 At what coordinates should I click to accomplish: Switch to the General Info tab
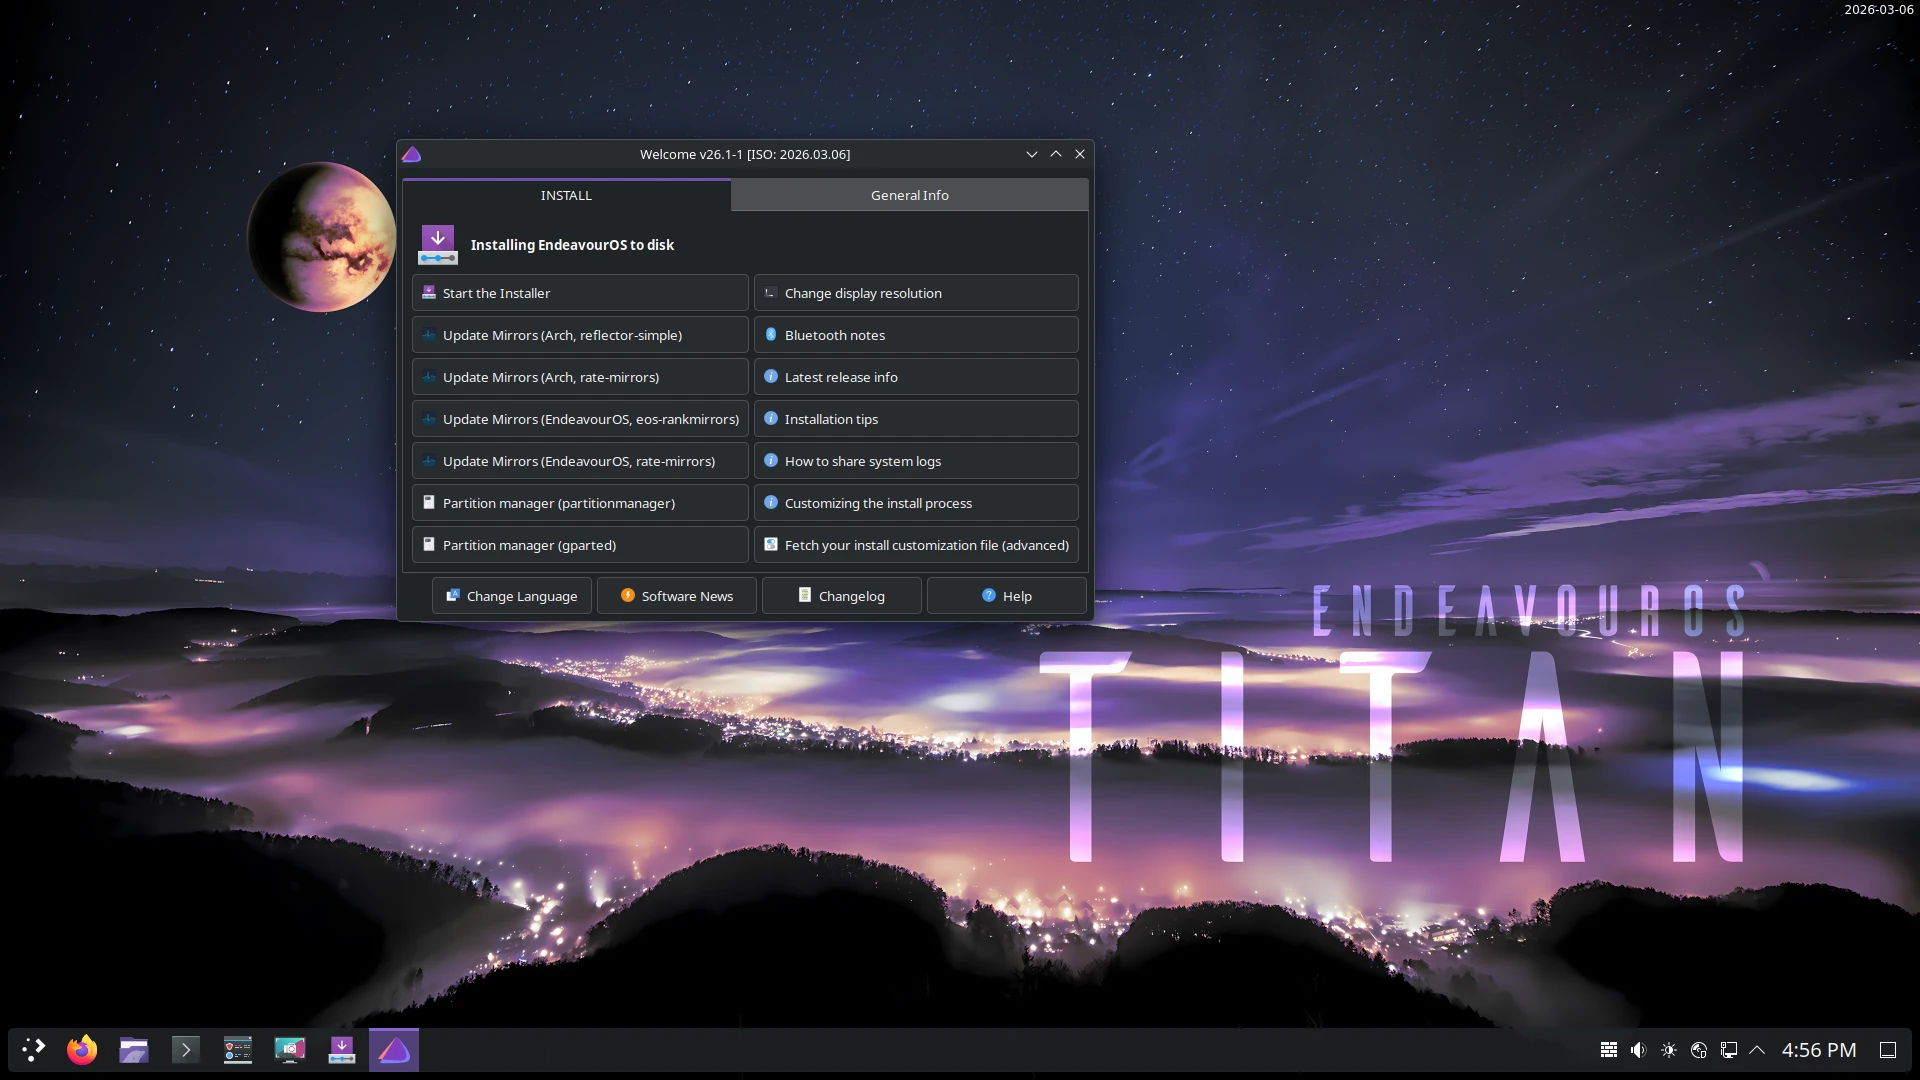pos(909,195)
